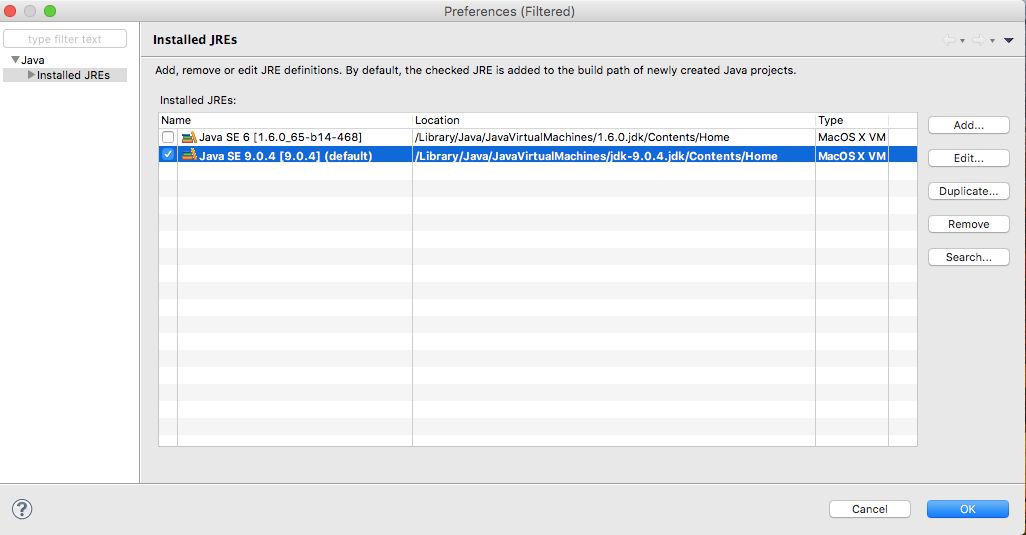
Task: Click the Search... button
Action: (968, 257)
